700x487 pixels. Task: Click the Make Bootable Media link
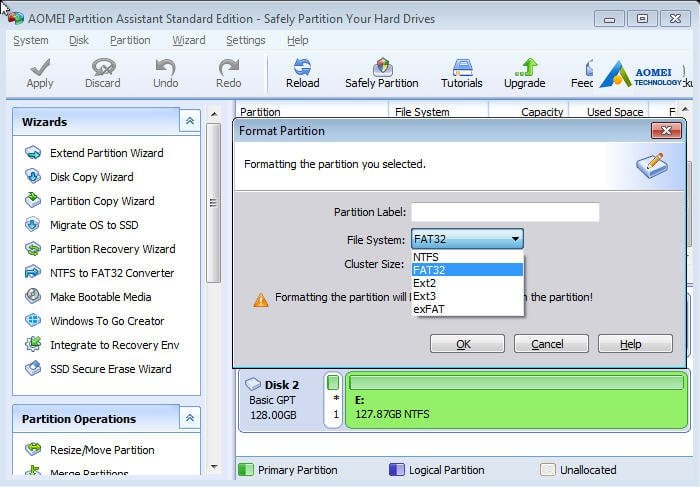click(x=101, y=297)
